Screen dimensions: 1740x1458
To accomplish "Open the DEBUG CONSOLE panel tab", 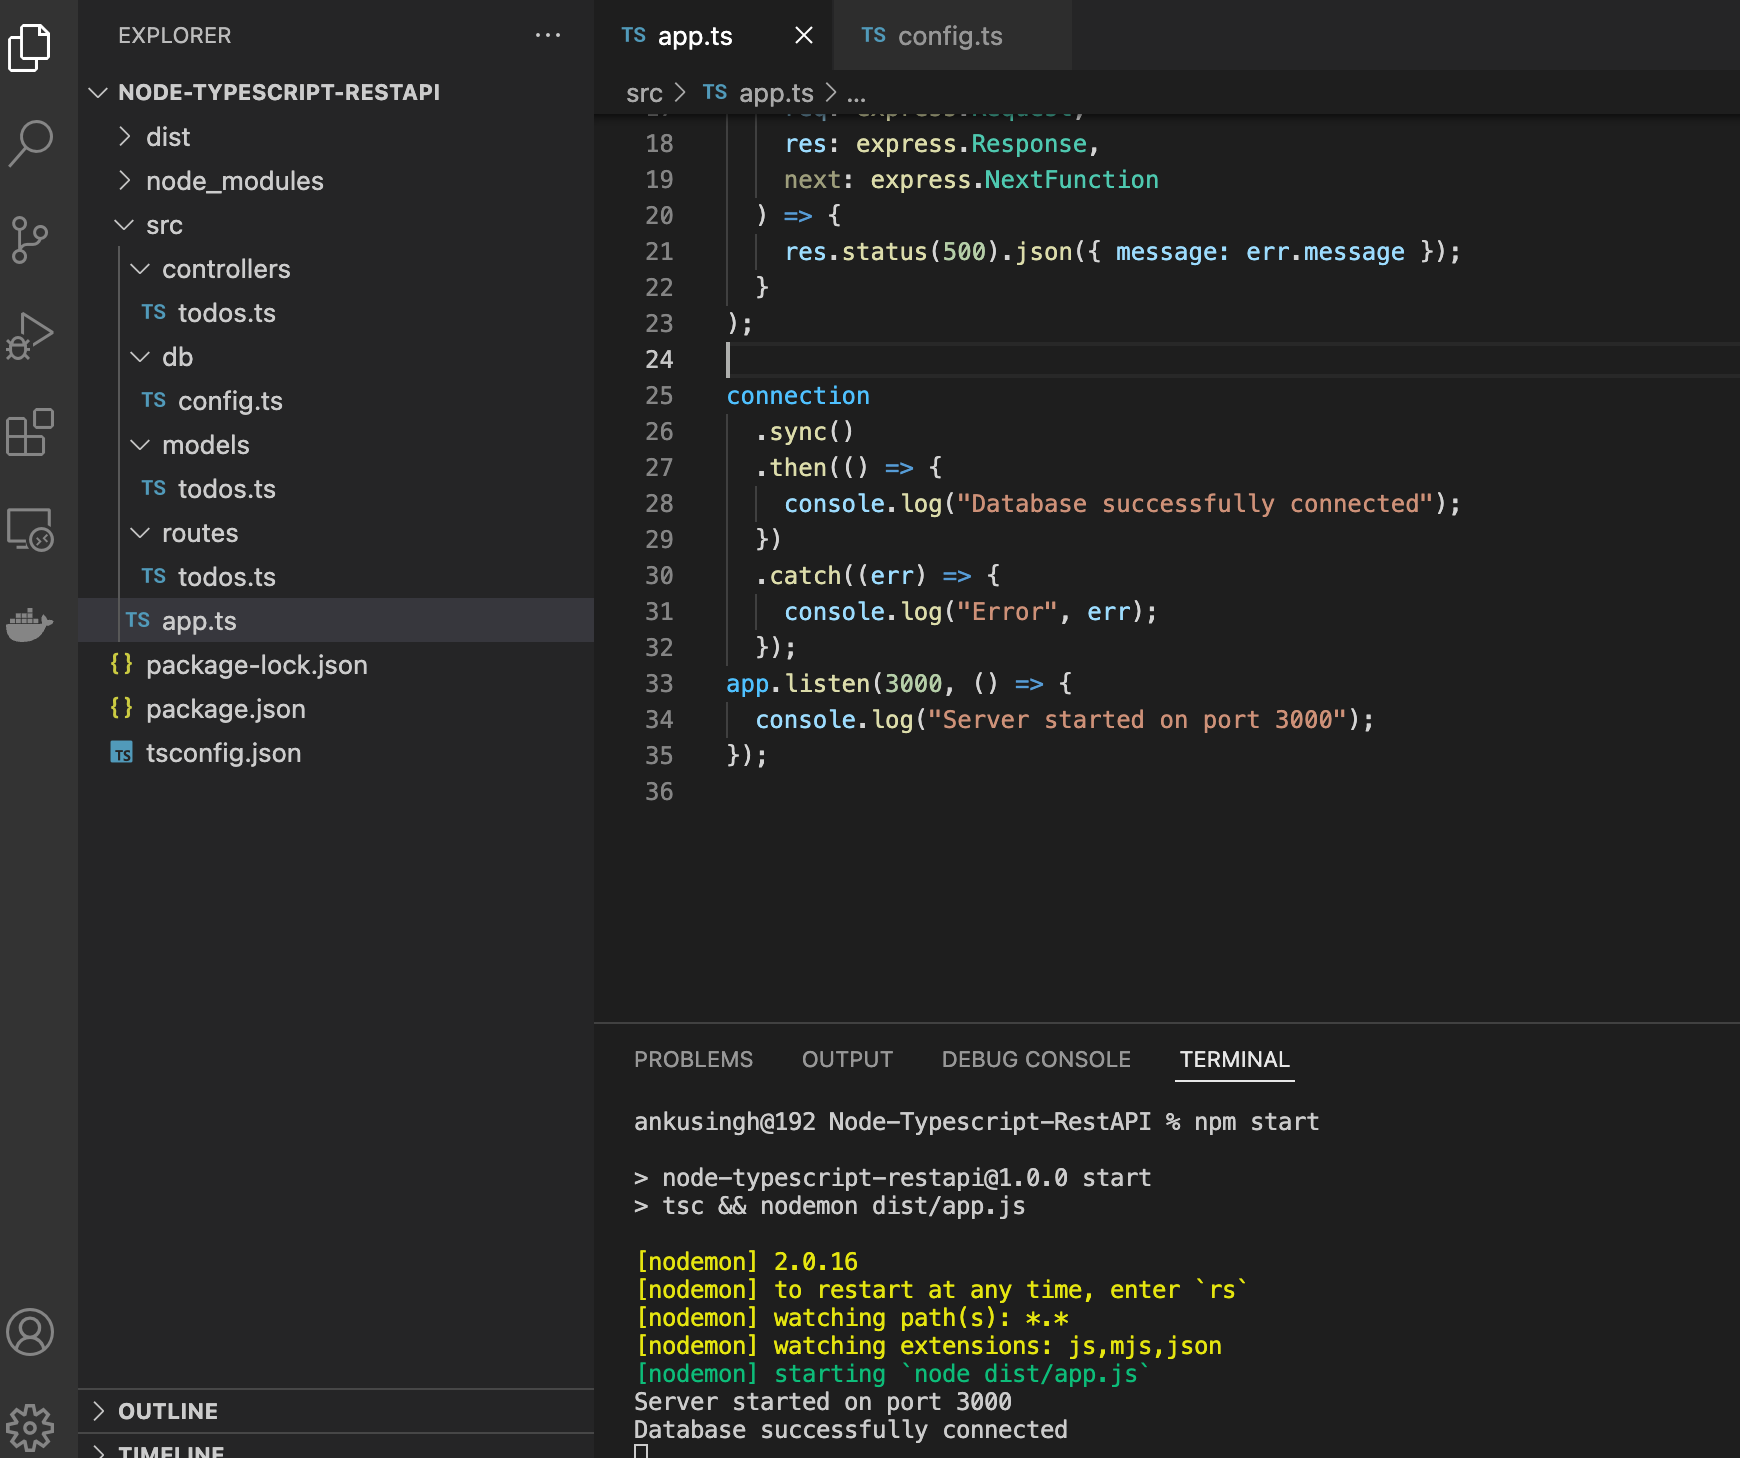I will click(1036, 1059).
